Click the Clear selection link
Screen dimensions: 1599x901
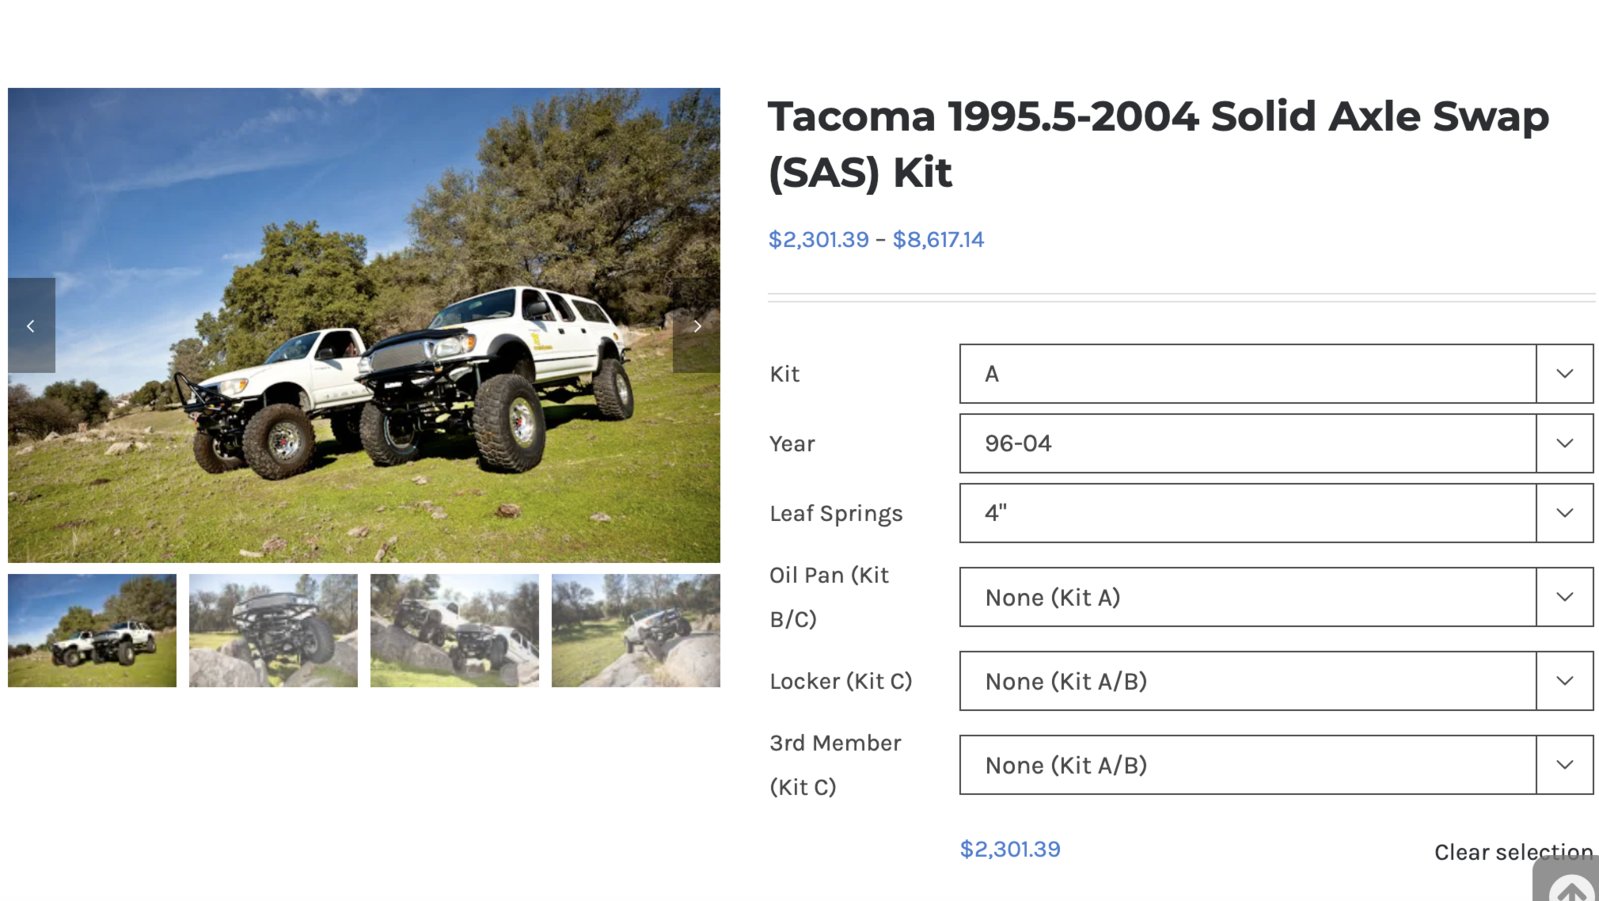1513,852
